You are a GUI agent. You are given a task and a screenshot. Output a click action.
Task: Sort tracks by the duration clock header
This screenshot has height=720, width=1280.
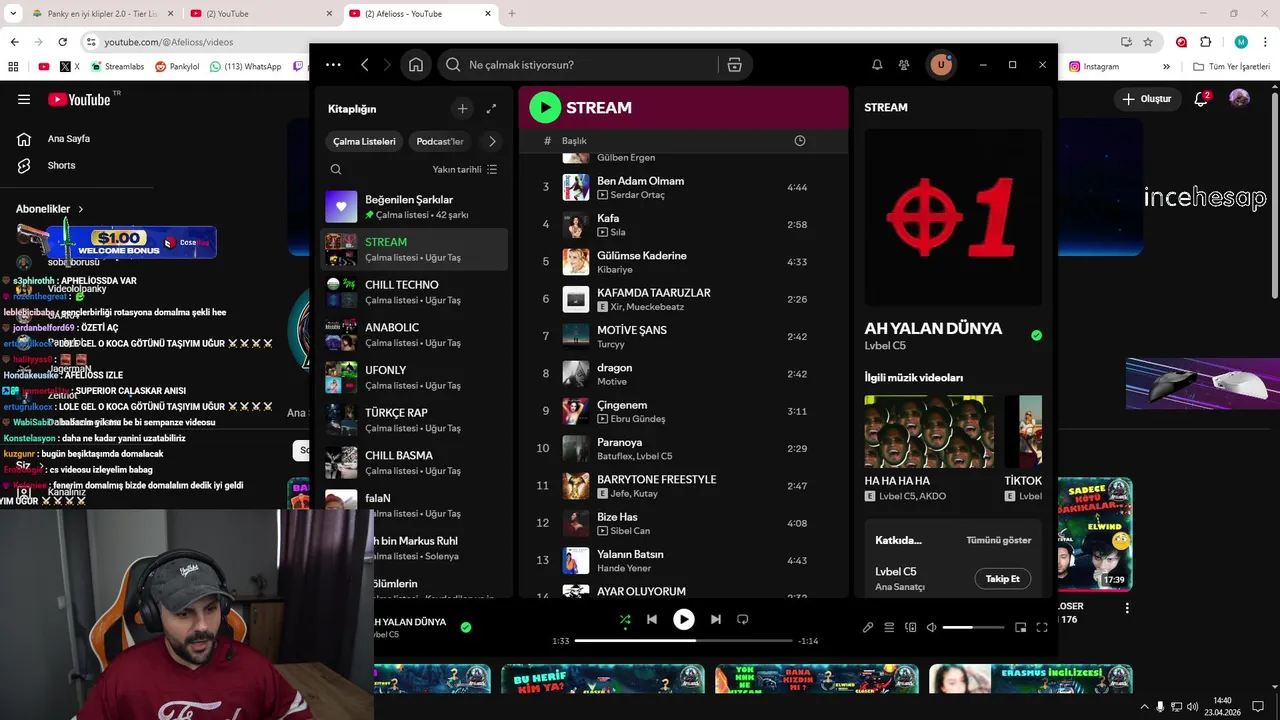[x=799, y=141]
